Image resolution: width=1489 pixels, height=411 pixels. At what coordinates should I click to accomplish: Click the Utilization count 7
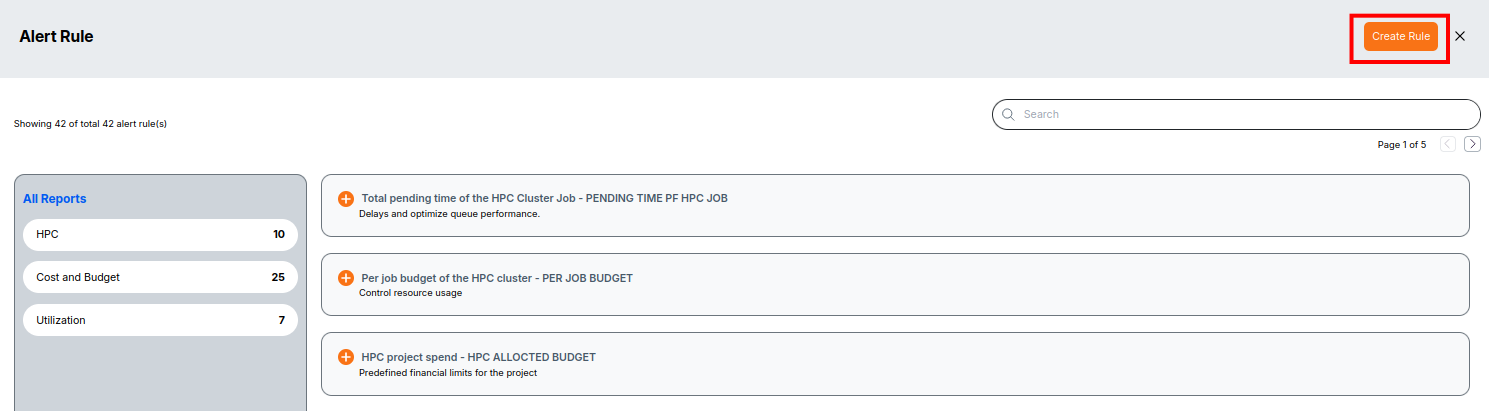282,320
